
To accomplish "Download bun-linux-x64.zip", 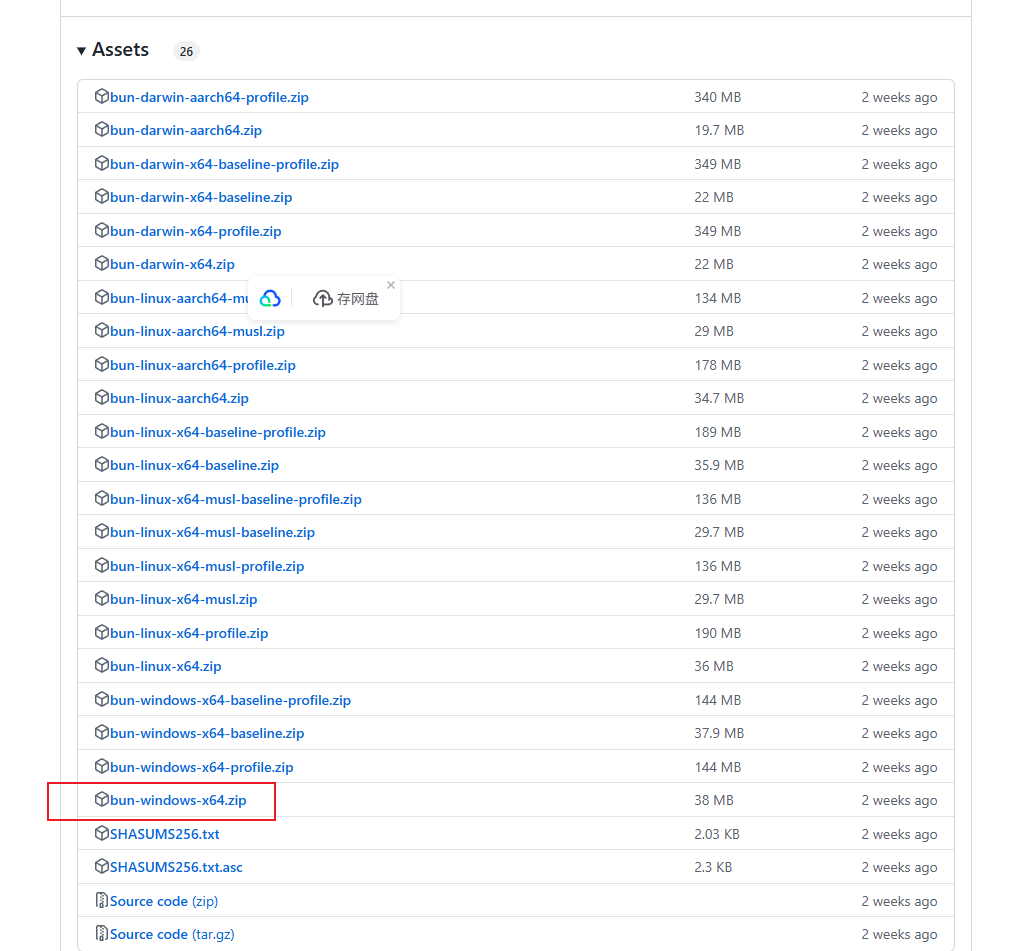I will tap(165, 667).
